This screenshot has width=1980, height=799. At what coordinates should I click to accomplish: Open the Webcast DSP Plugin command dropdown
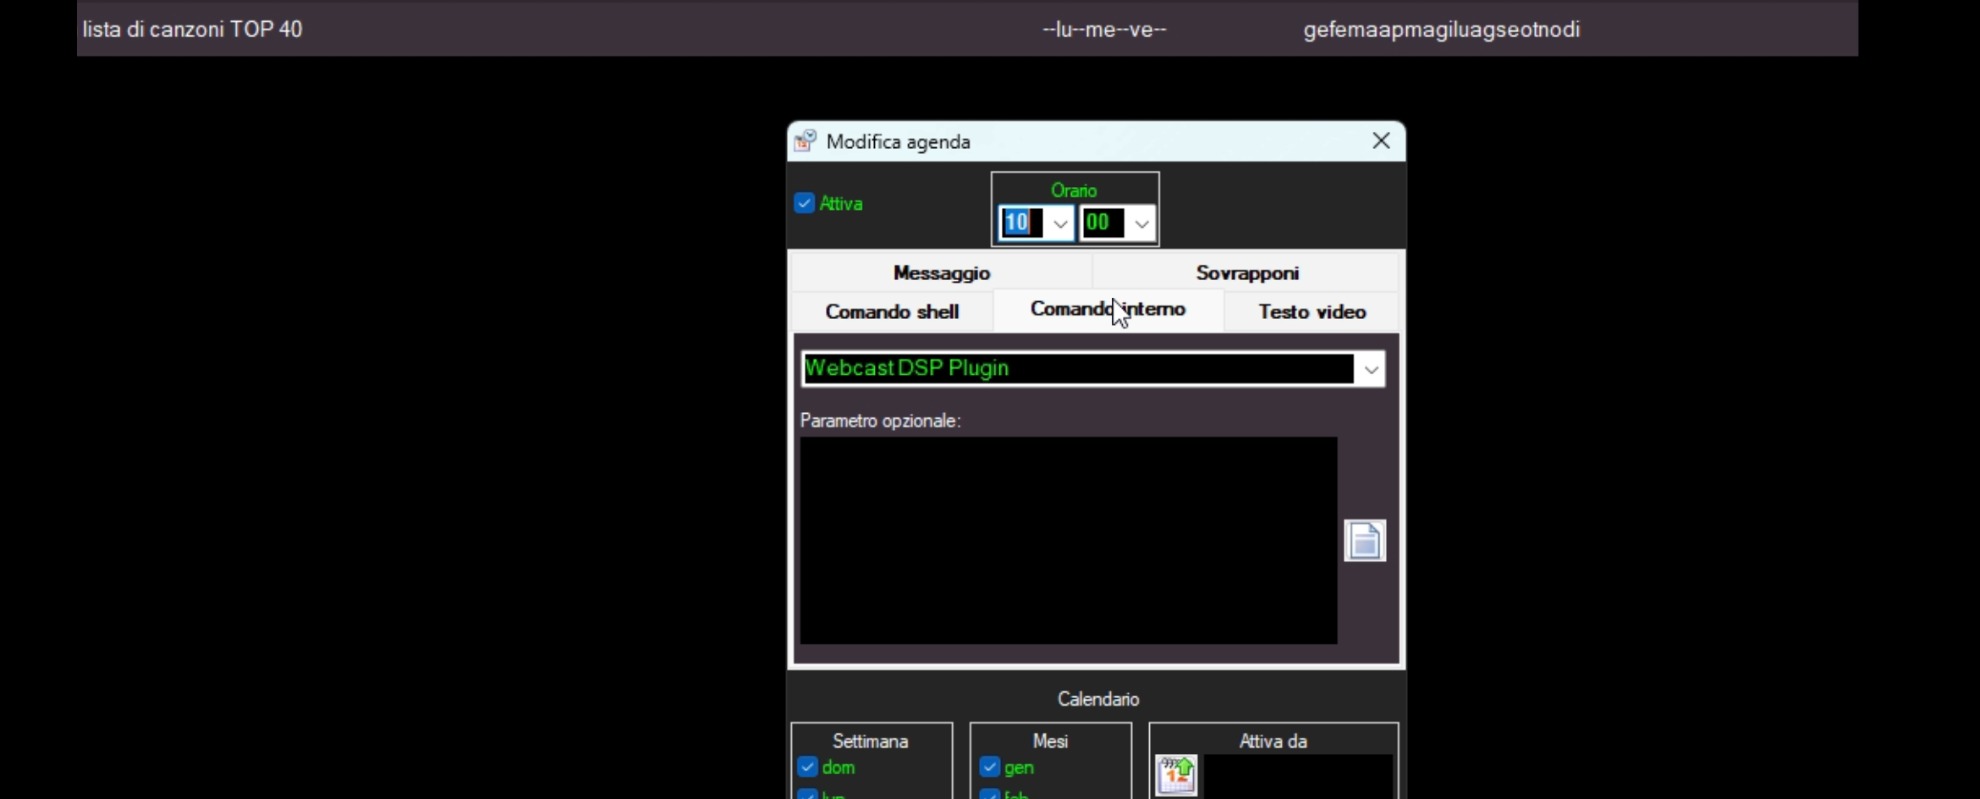coord(1370,369)
